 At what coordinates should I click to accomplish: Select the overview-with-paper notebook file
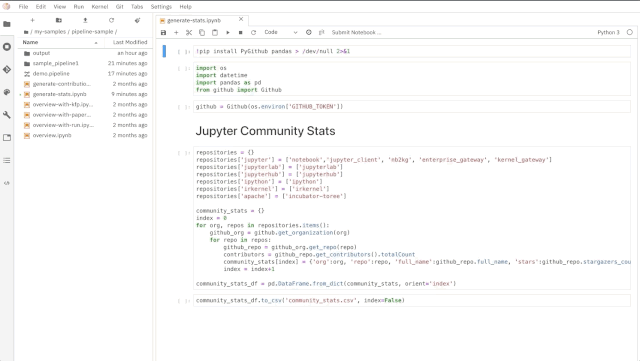[x=85, y=115]
